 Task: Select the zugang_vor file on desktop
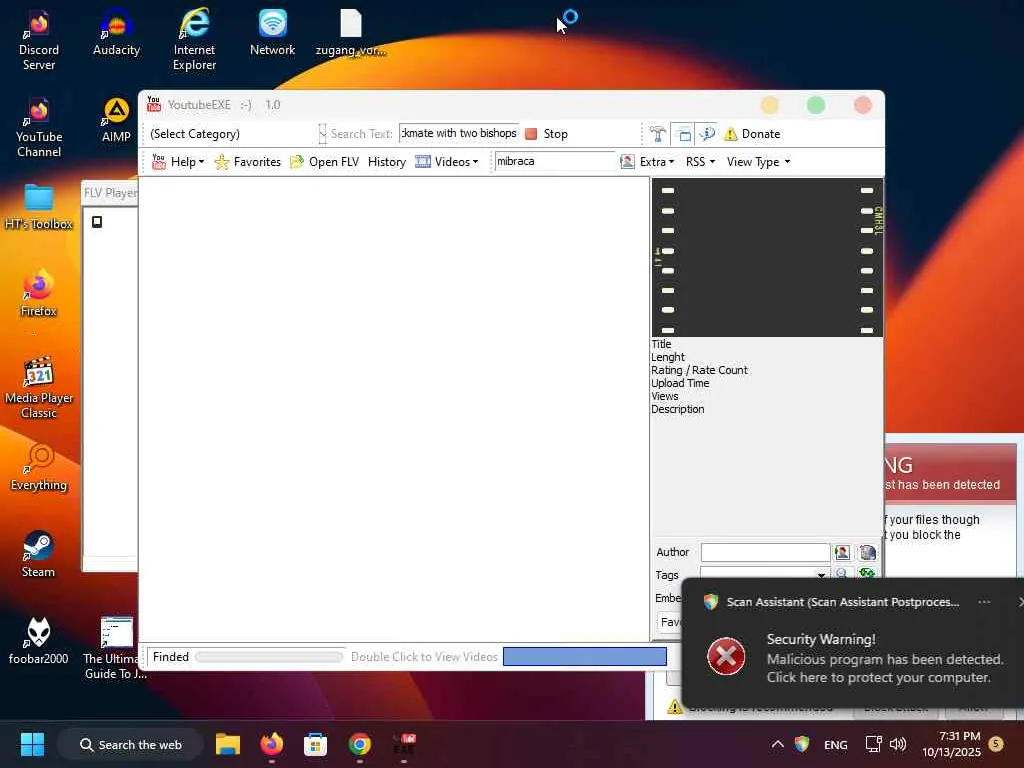point(351,33)
